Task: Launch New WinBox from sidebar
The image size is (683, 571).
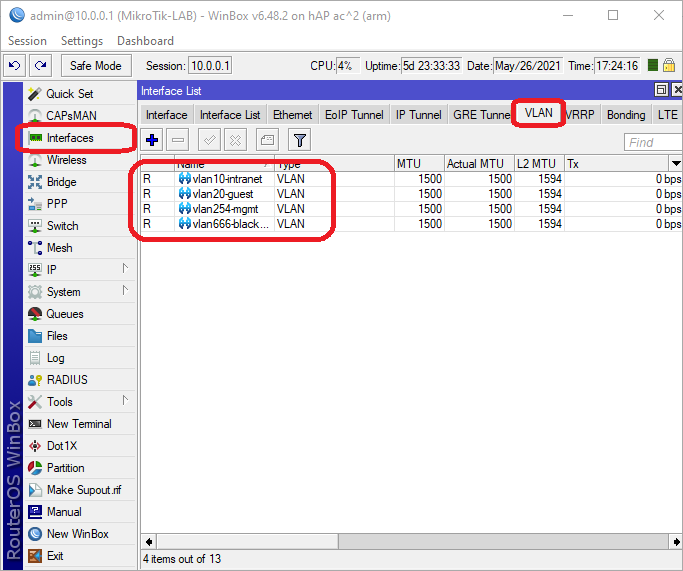Action: [80, 534]
